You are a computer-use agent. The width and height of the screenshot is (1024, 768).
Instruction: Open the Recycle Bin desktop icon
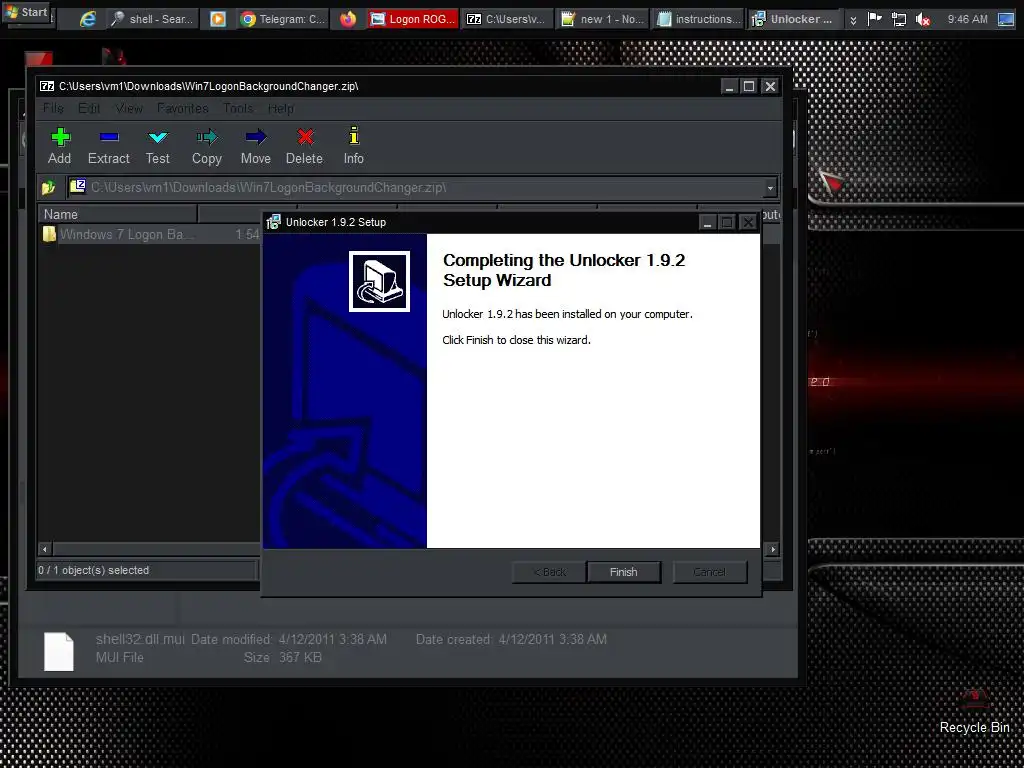974,711
